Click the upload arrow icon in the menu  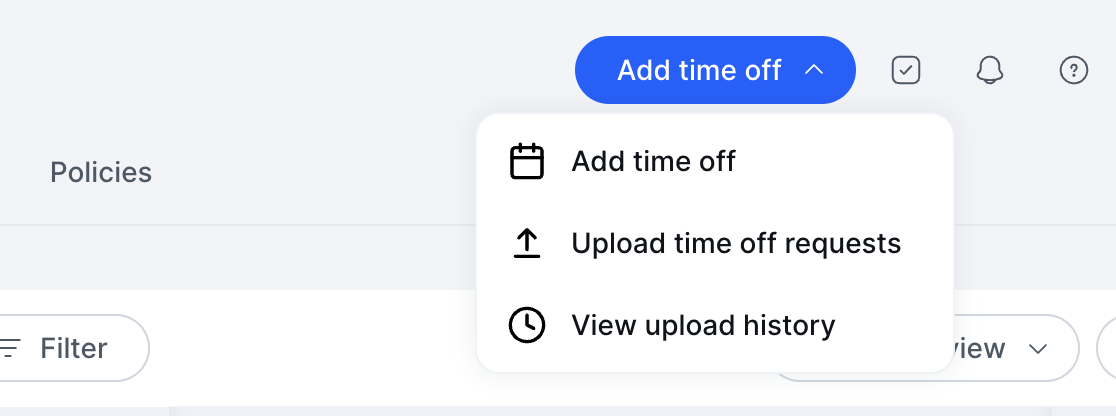[527, 244]
